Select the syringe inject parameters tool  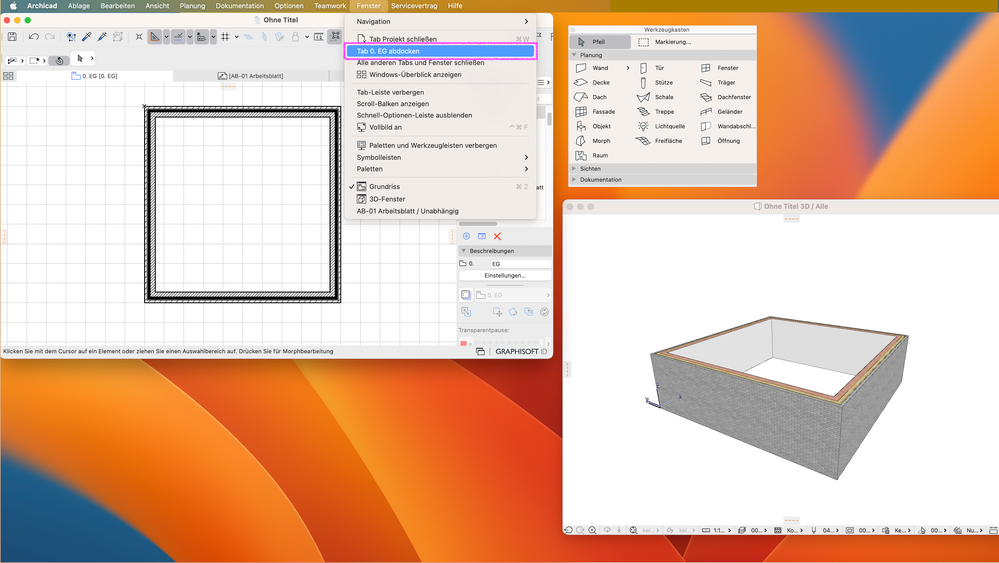pyautogui.click(x=102, y=37)
